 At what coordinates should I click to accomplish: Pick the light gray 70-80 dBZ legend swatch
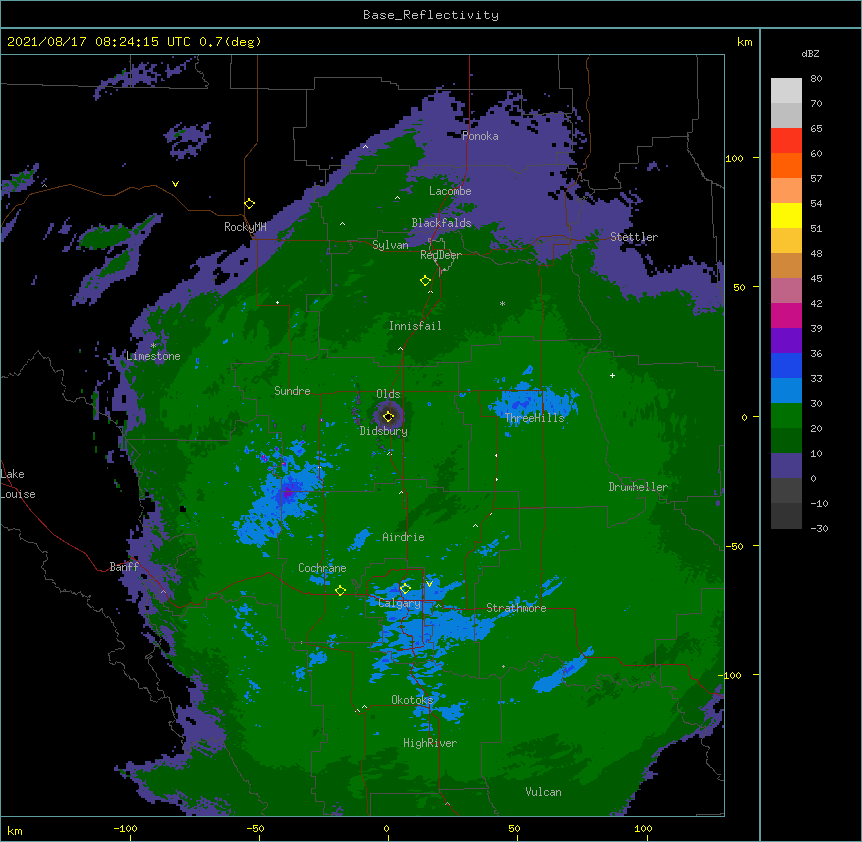786,91
